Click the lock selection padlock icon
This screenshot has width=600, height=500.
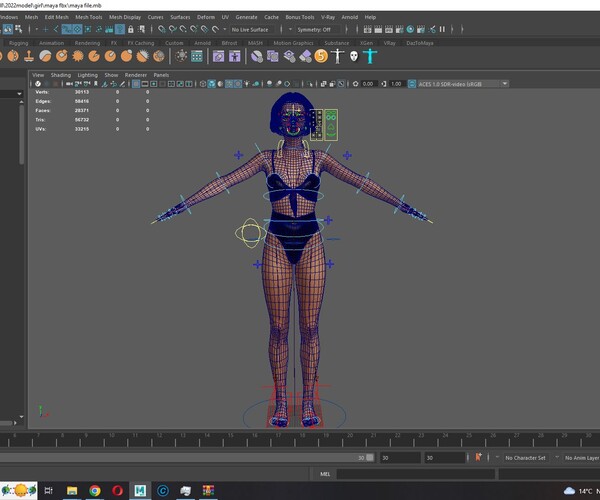click(130, 29)
